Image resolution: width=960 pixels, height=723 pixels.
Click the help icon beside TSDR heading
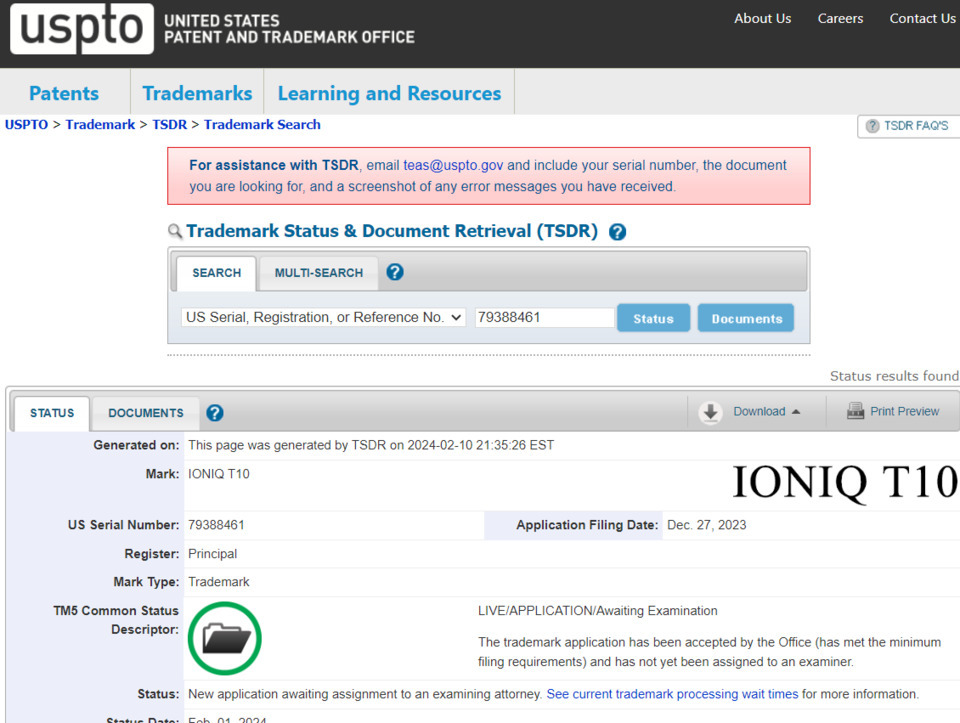pyautogui.click(x=617, y=232)
